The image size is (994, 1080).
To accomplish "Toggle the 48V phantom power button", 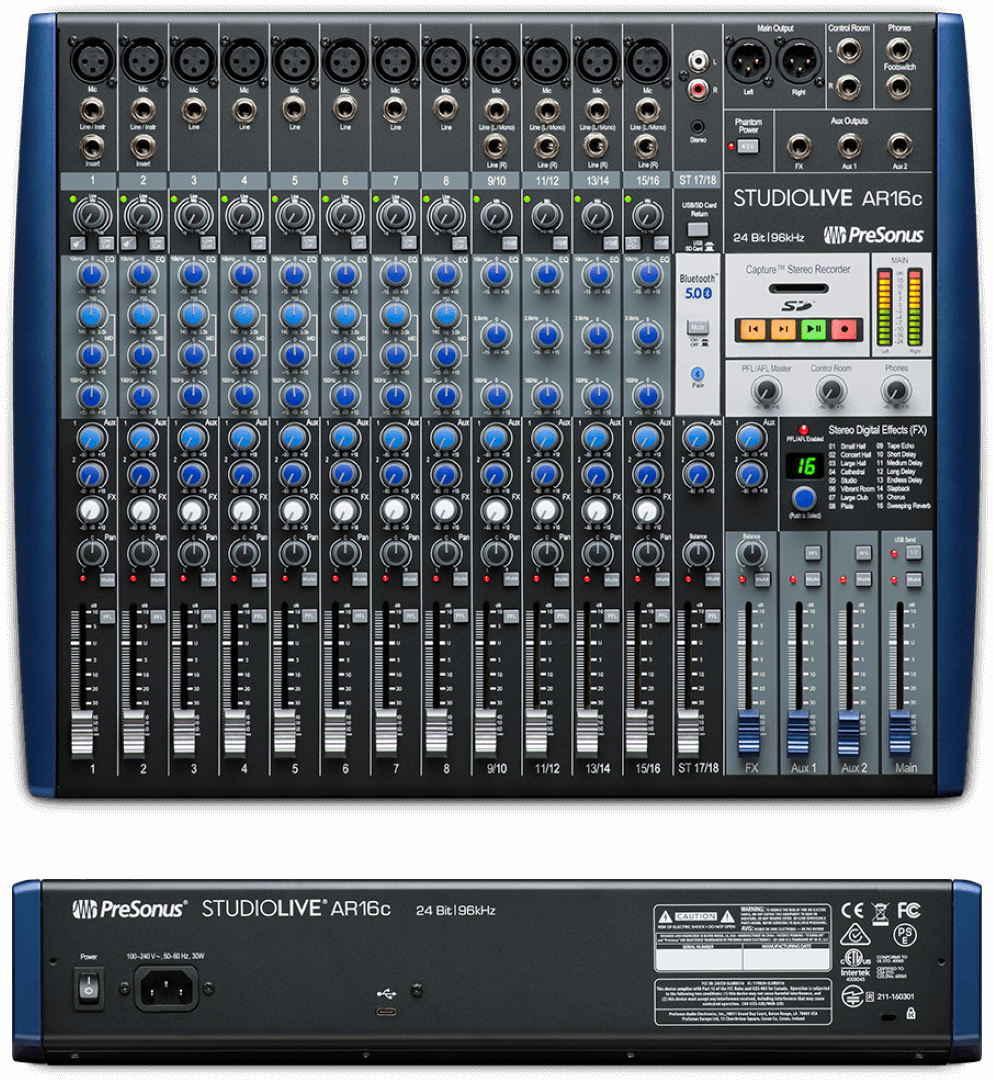I will point(748,146).
